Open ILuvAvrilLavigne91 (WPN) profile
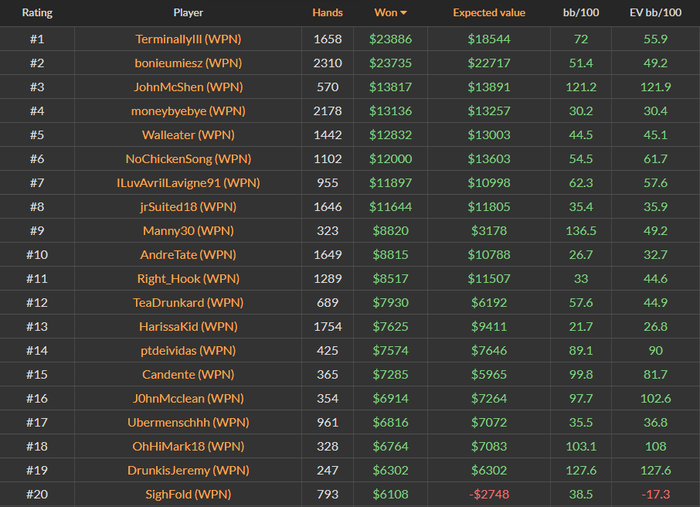 [188, 183]
